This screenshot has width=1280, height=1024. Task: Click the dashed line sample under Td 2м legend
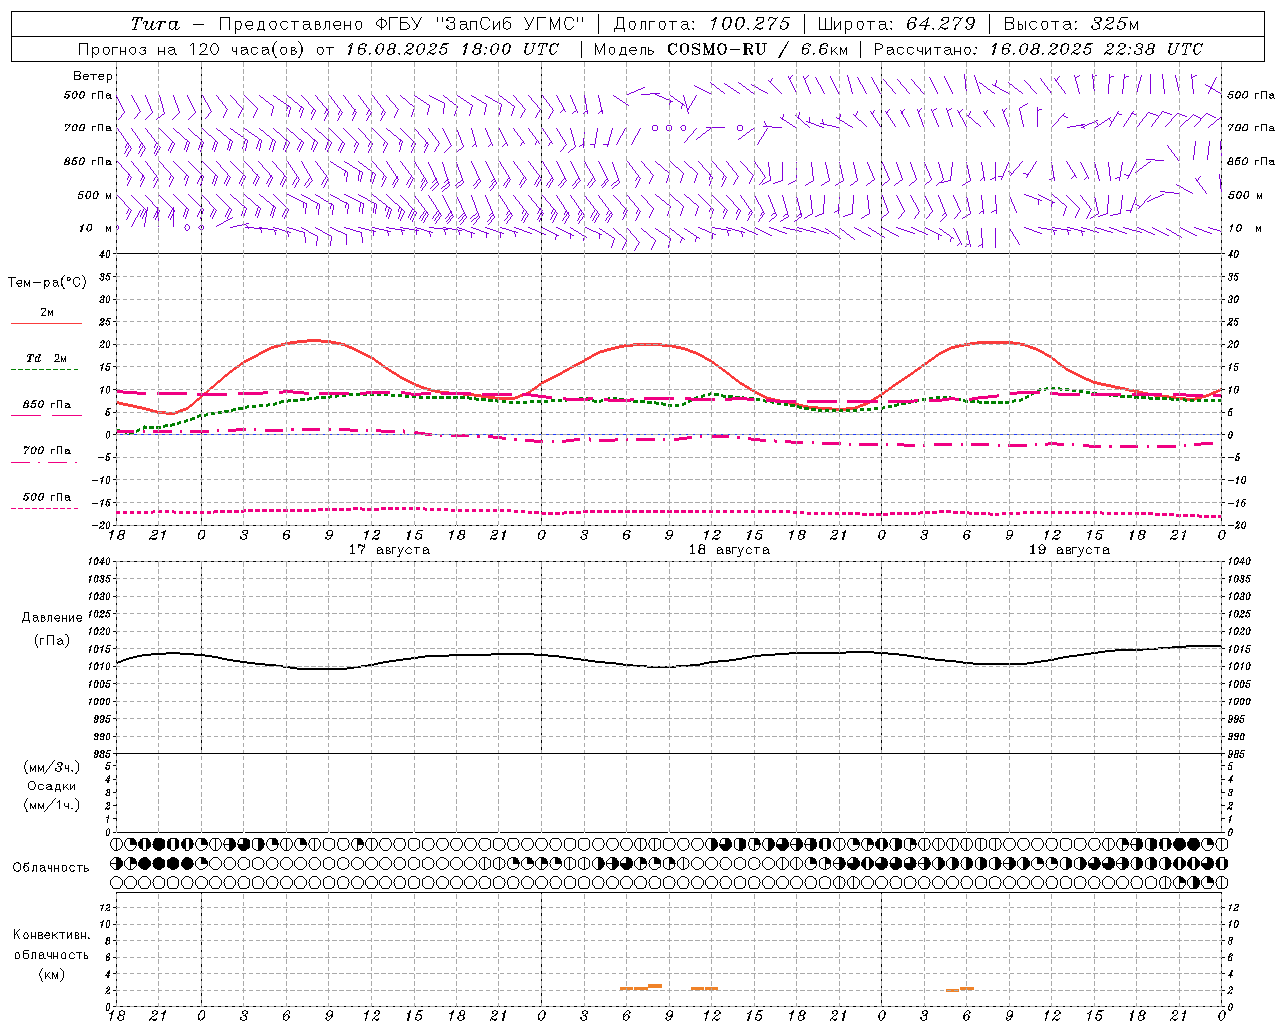tap(45, 369)
